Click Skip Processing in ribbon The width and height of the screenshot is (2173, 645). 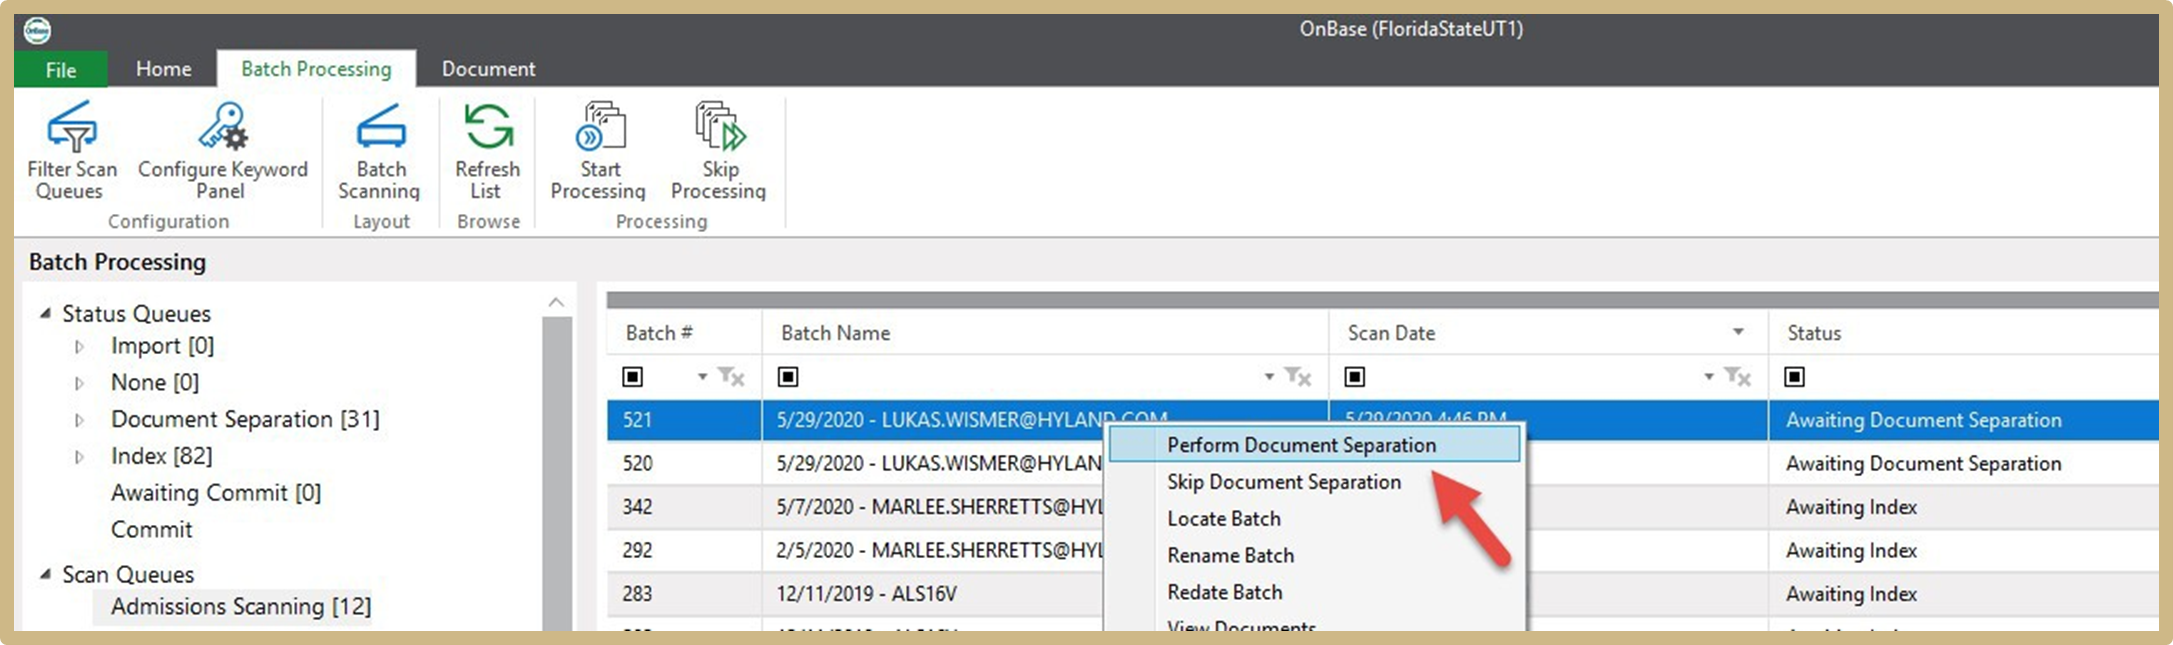click(x=718, y=151)
